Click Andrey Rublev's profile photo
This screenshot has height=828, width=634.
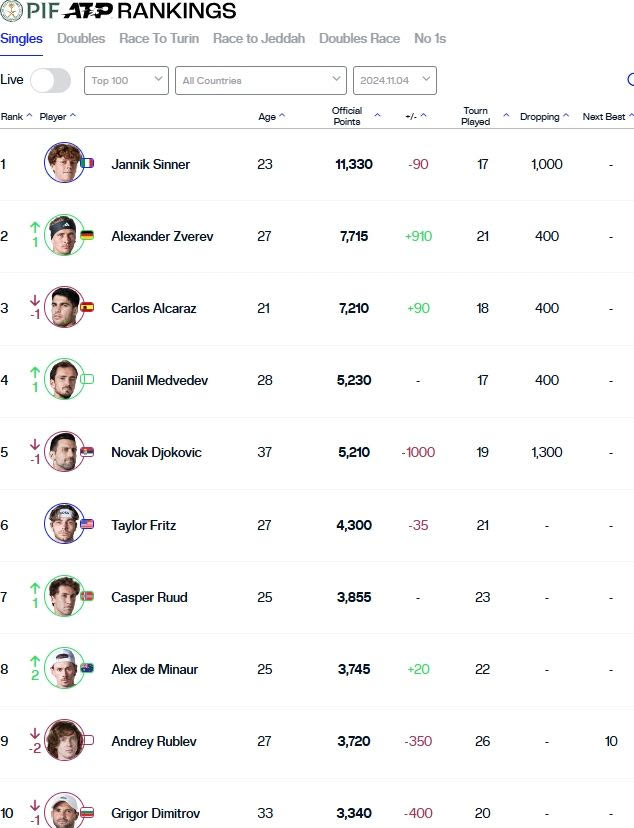(x=64, y=740)
